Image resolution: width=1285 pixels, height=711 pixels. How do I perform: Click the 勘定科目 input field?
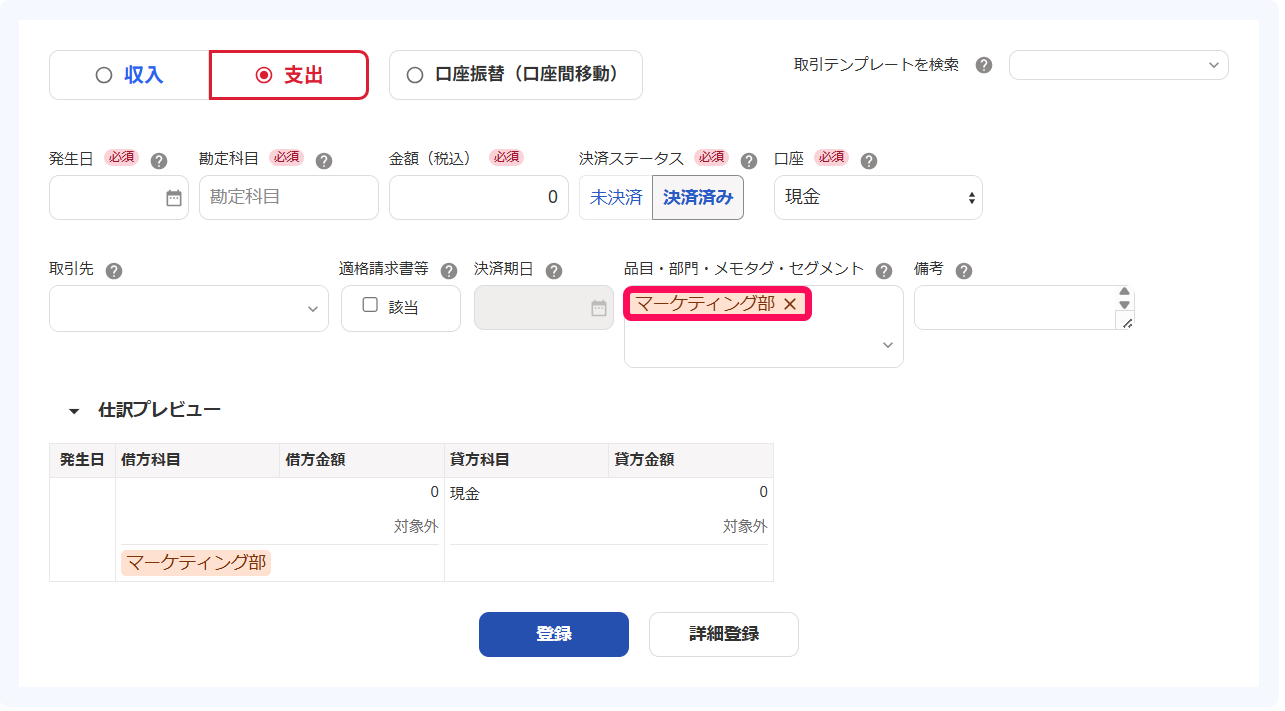point(289,197)
